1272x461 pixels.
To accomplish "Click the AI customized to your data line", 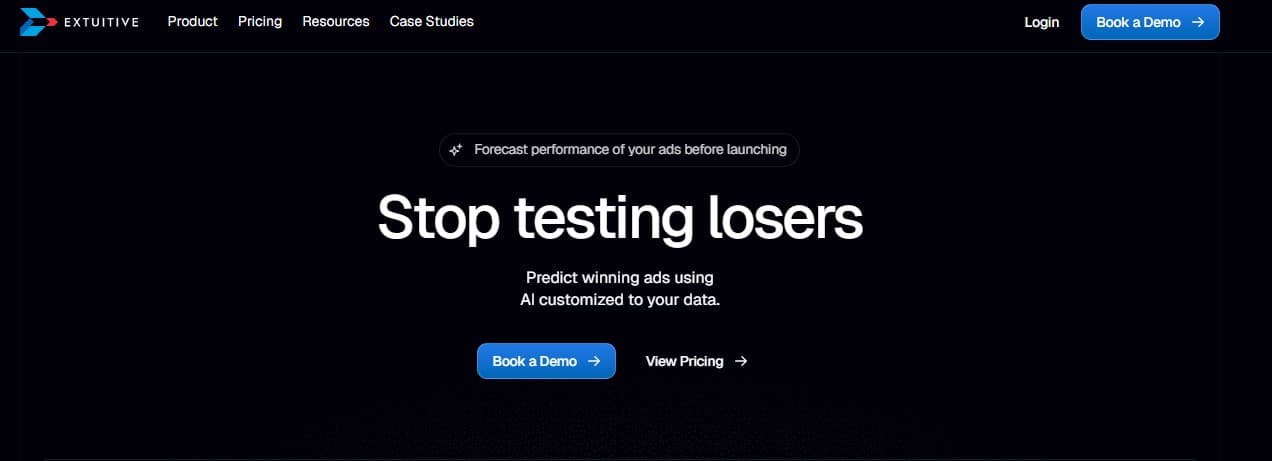I will [x=620, y=299].
